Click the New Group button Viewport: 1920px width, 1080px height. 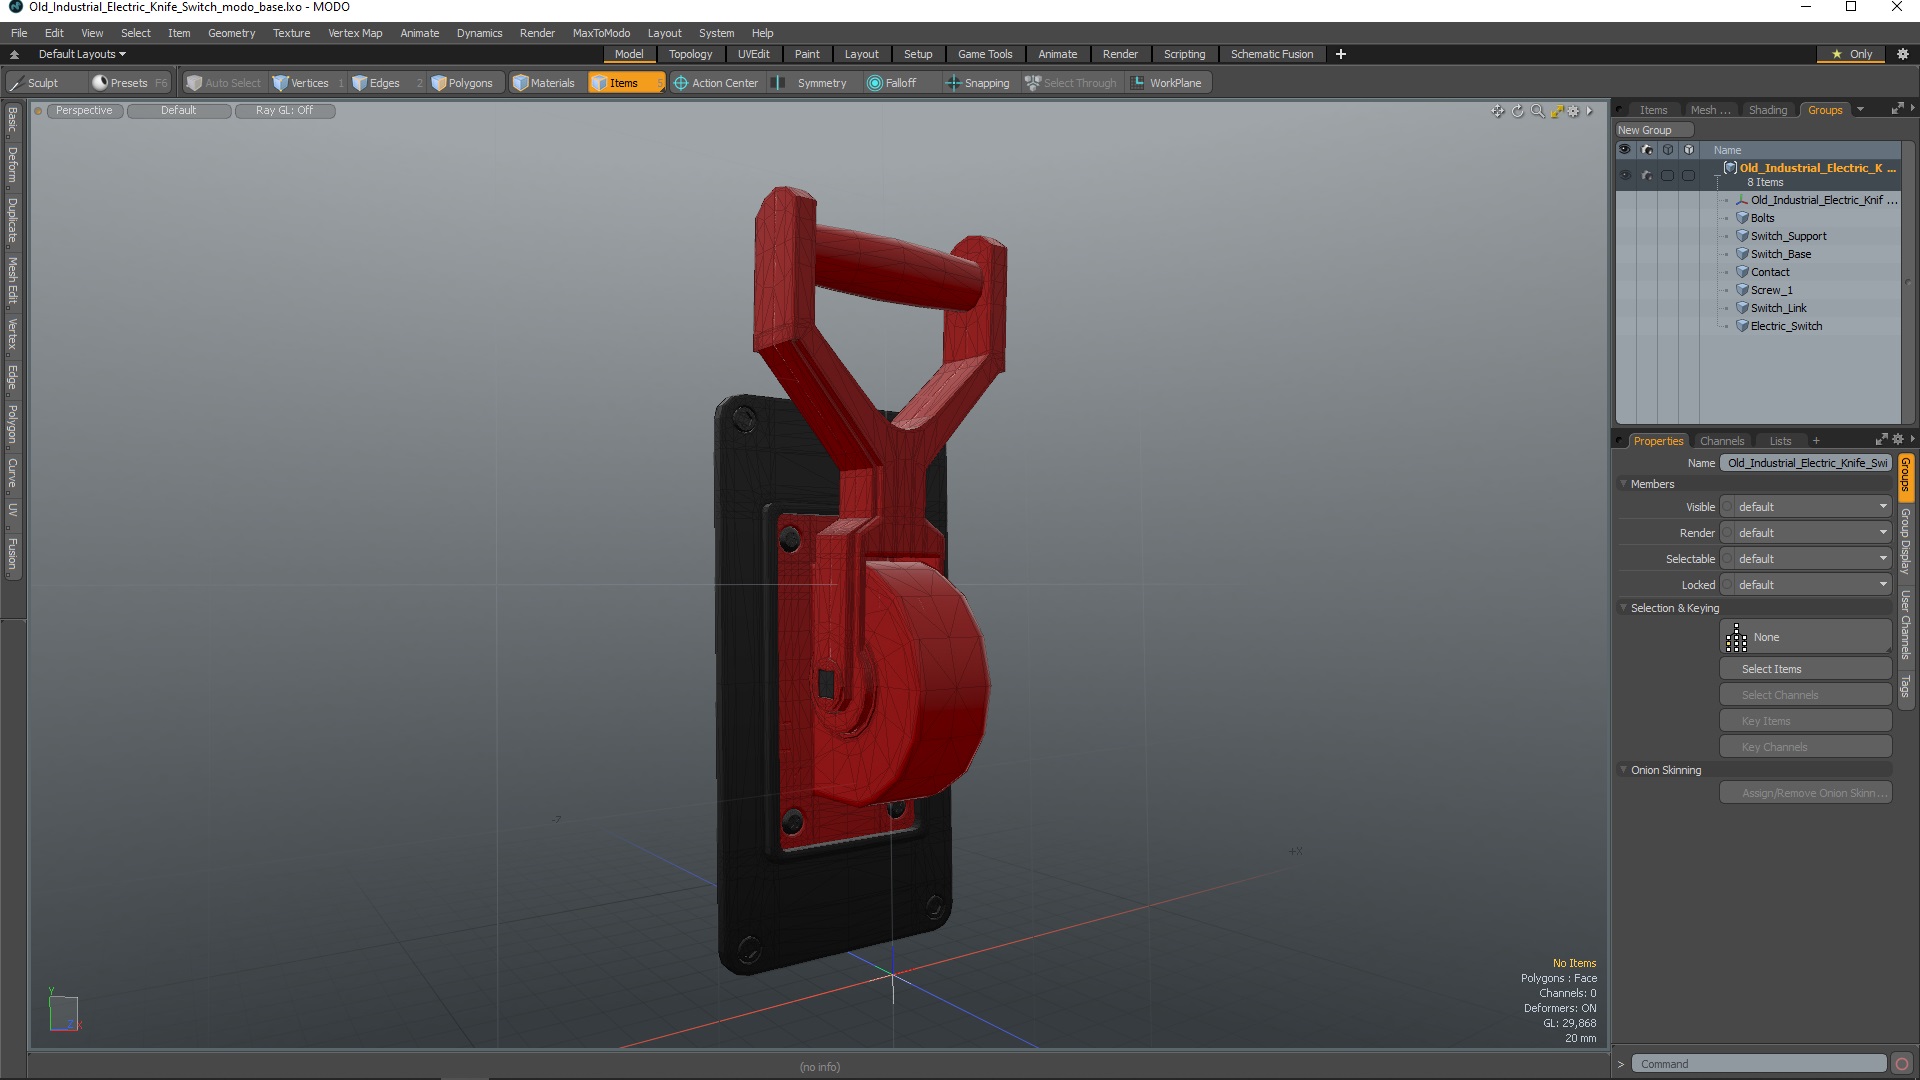1652,130
